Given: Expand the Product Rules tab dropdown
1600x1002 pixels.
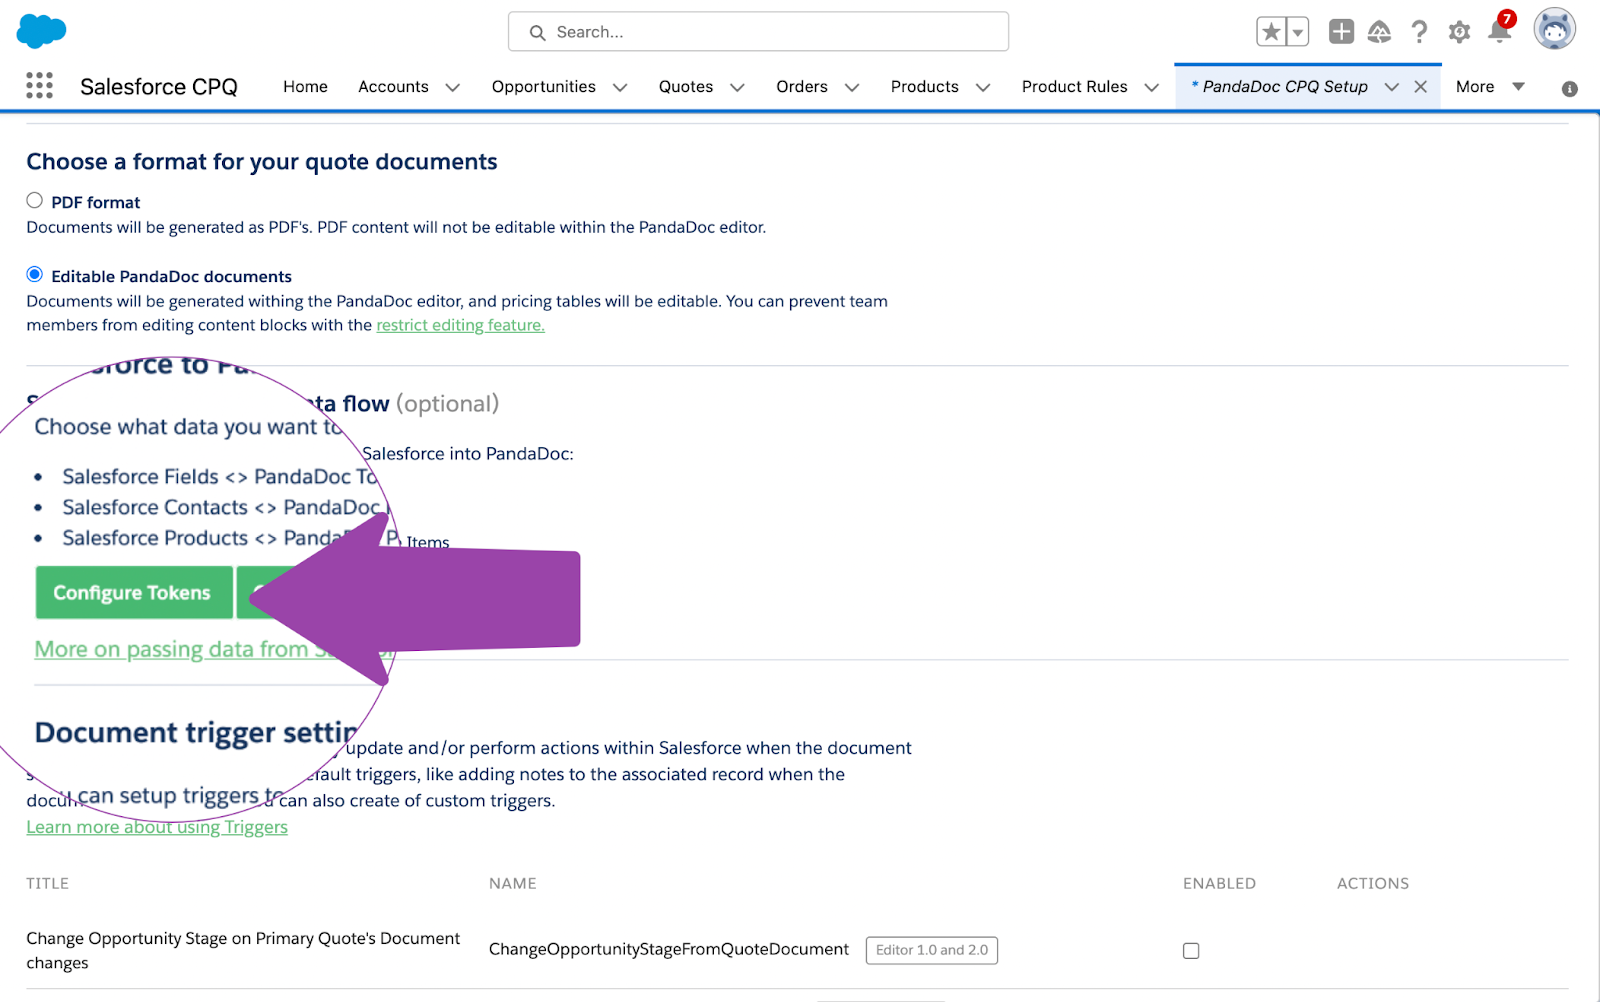Looking at the screenshot, I should 1152,88.
